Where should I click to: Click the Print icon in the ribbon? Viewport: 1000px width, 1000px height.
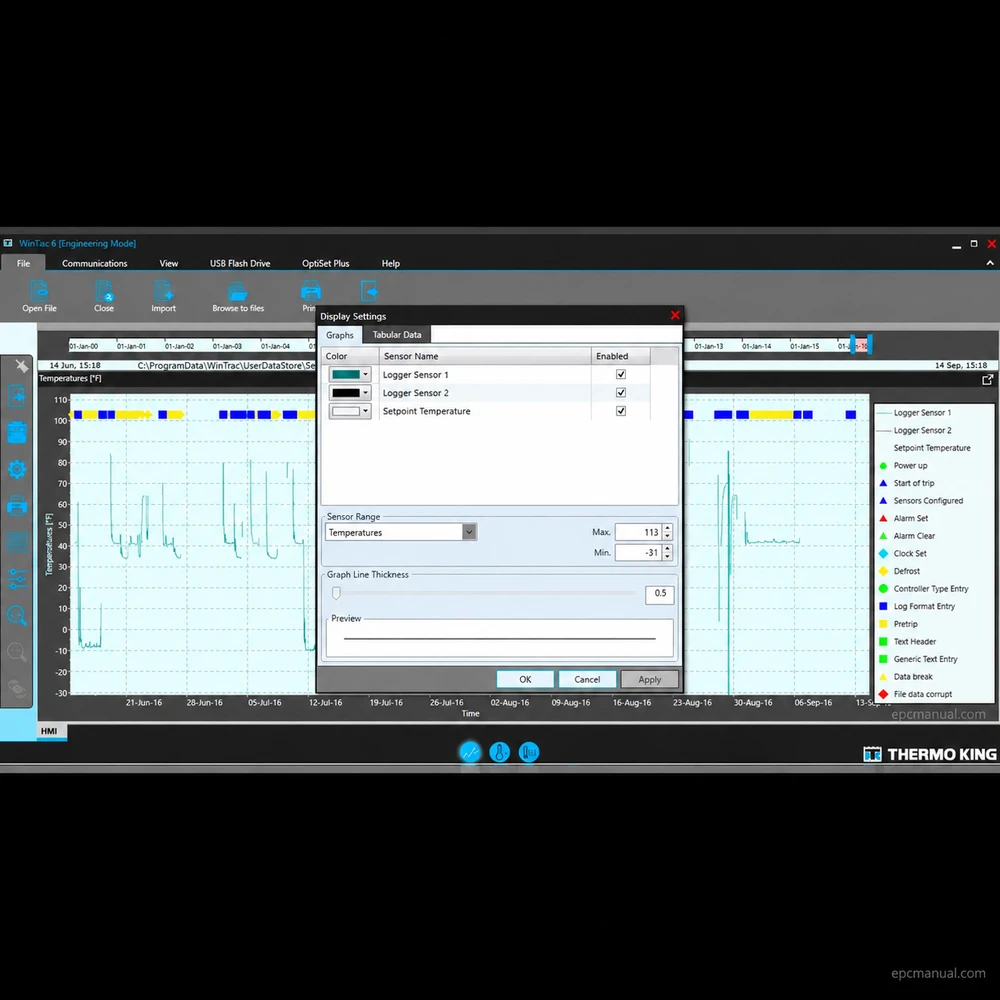tap(310, 291)
